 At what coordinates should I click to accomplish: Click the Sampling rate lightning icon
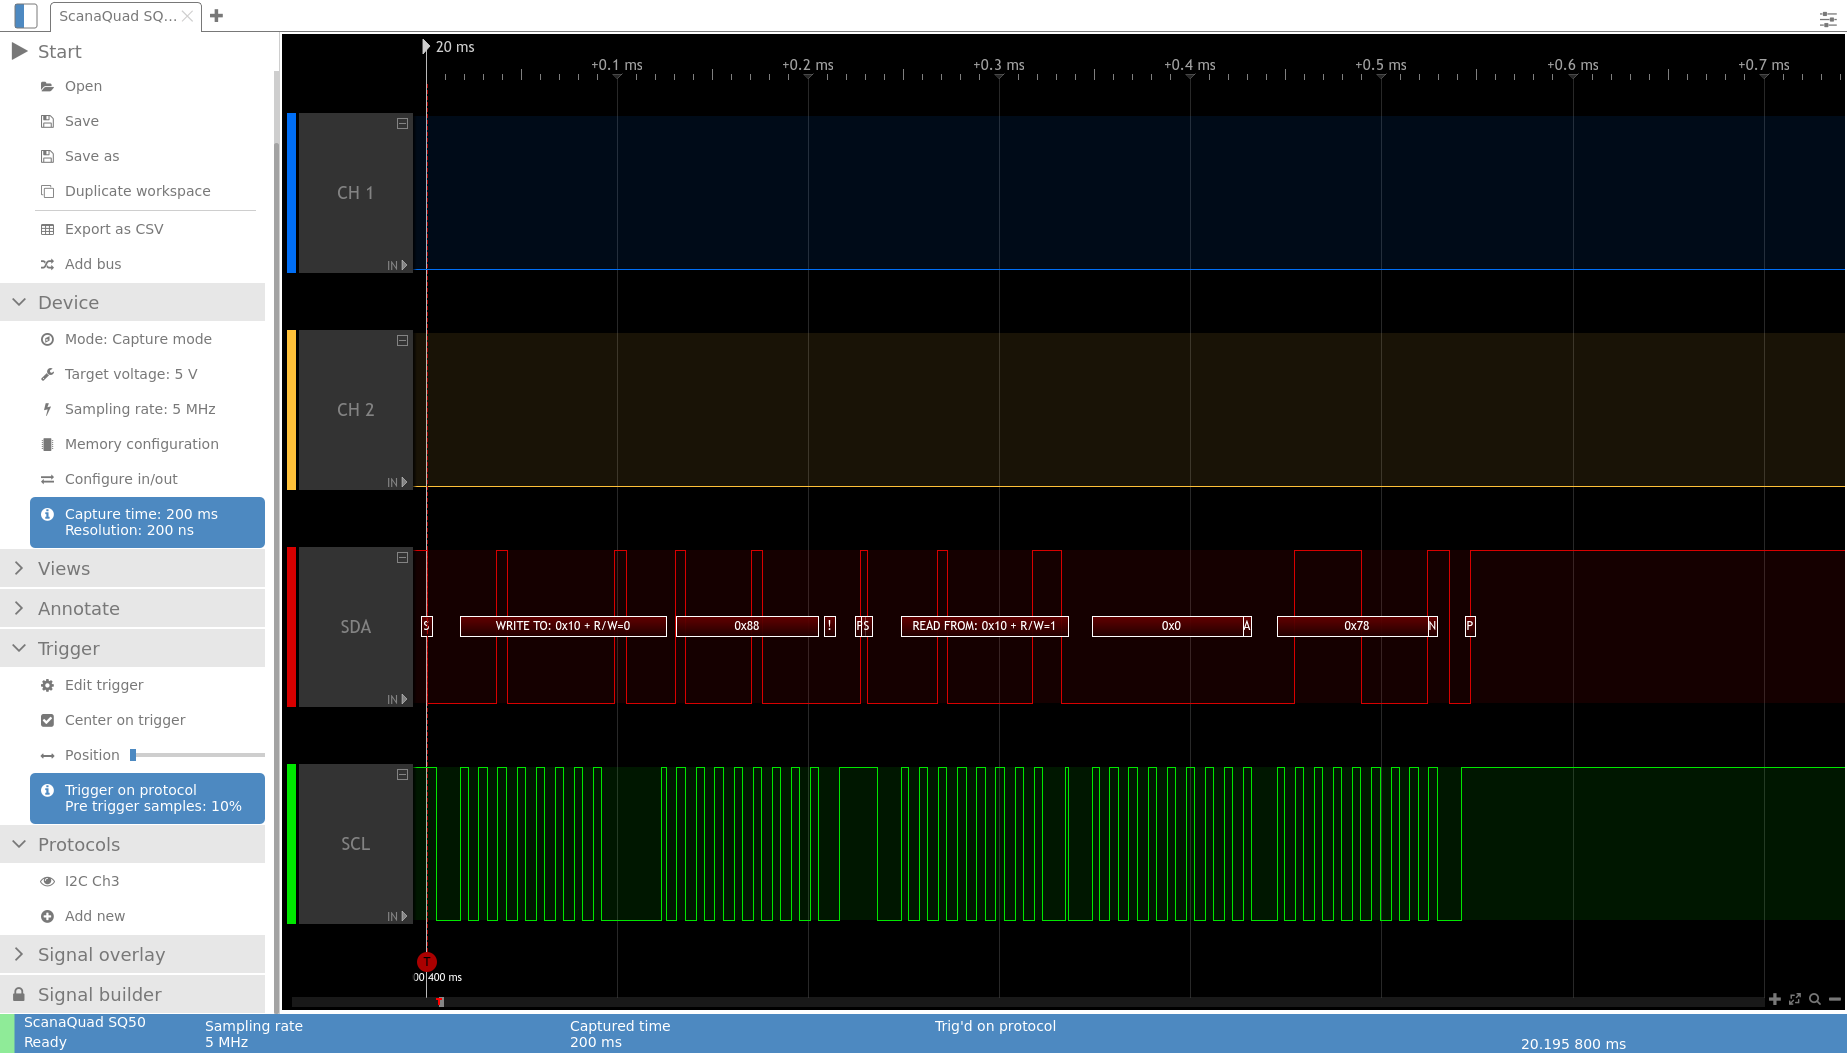click(47, 409)
